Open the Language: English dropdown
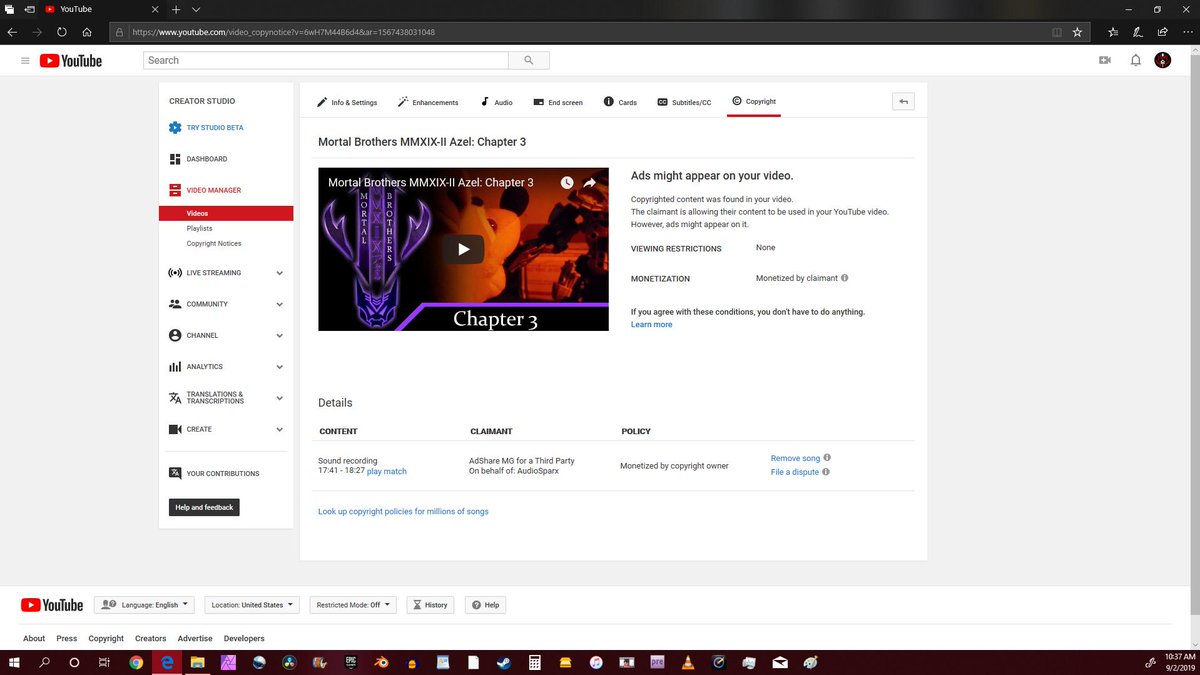 [x=145, y=605]
